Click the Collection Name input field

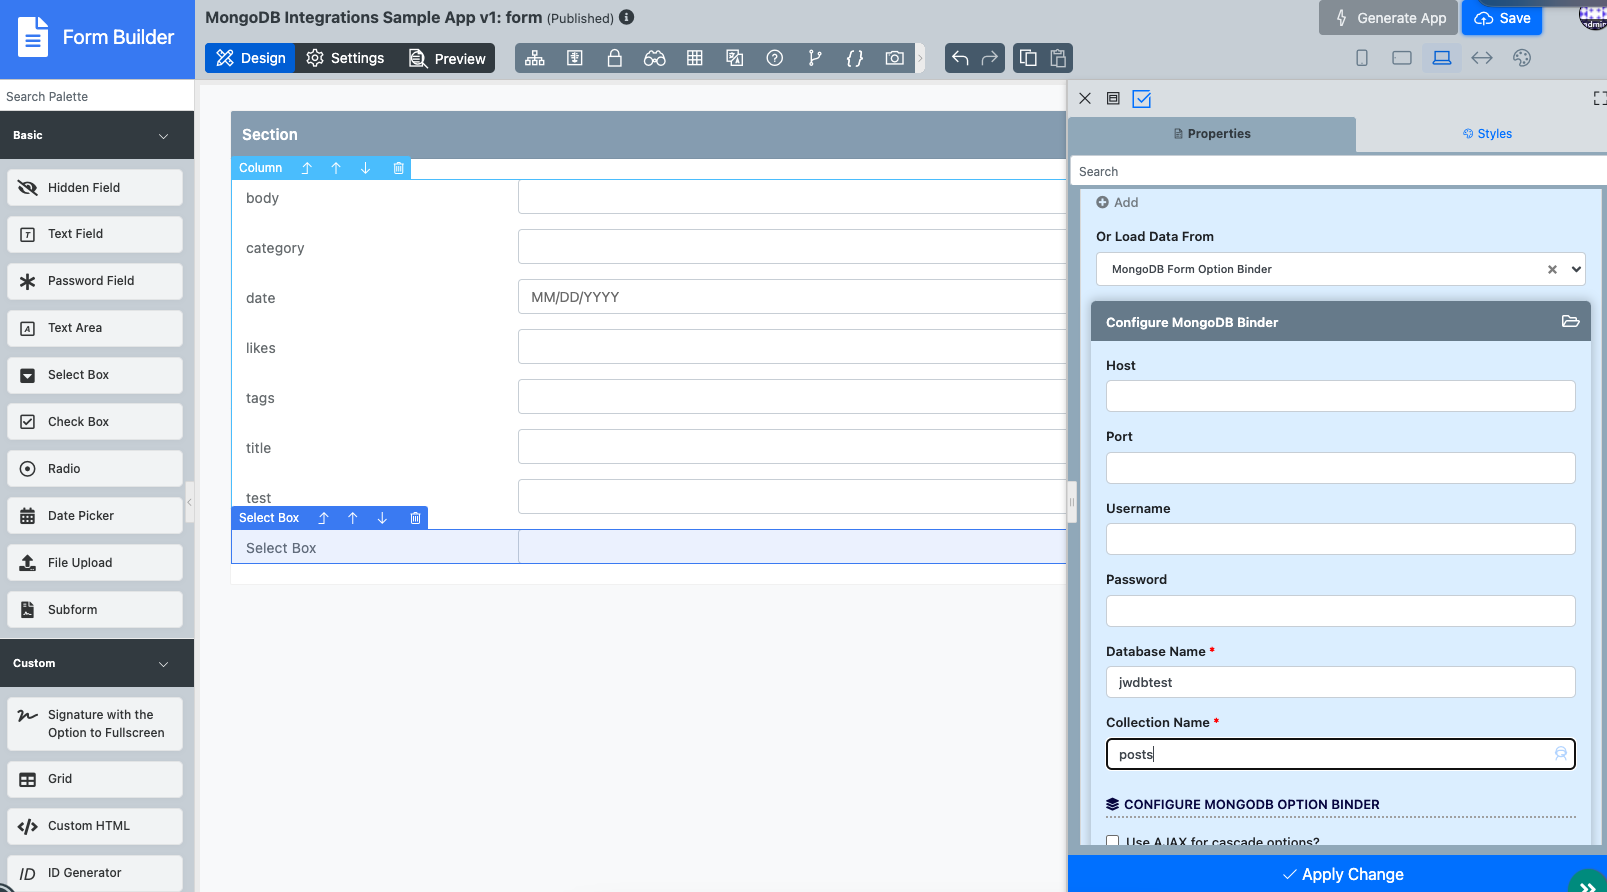[1340, 754]
